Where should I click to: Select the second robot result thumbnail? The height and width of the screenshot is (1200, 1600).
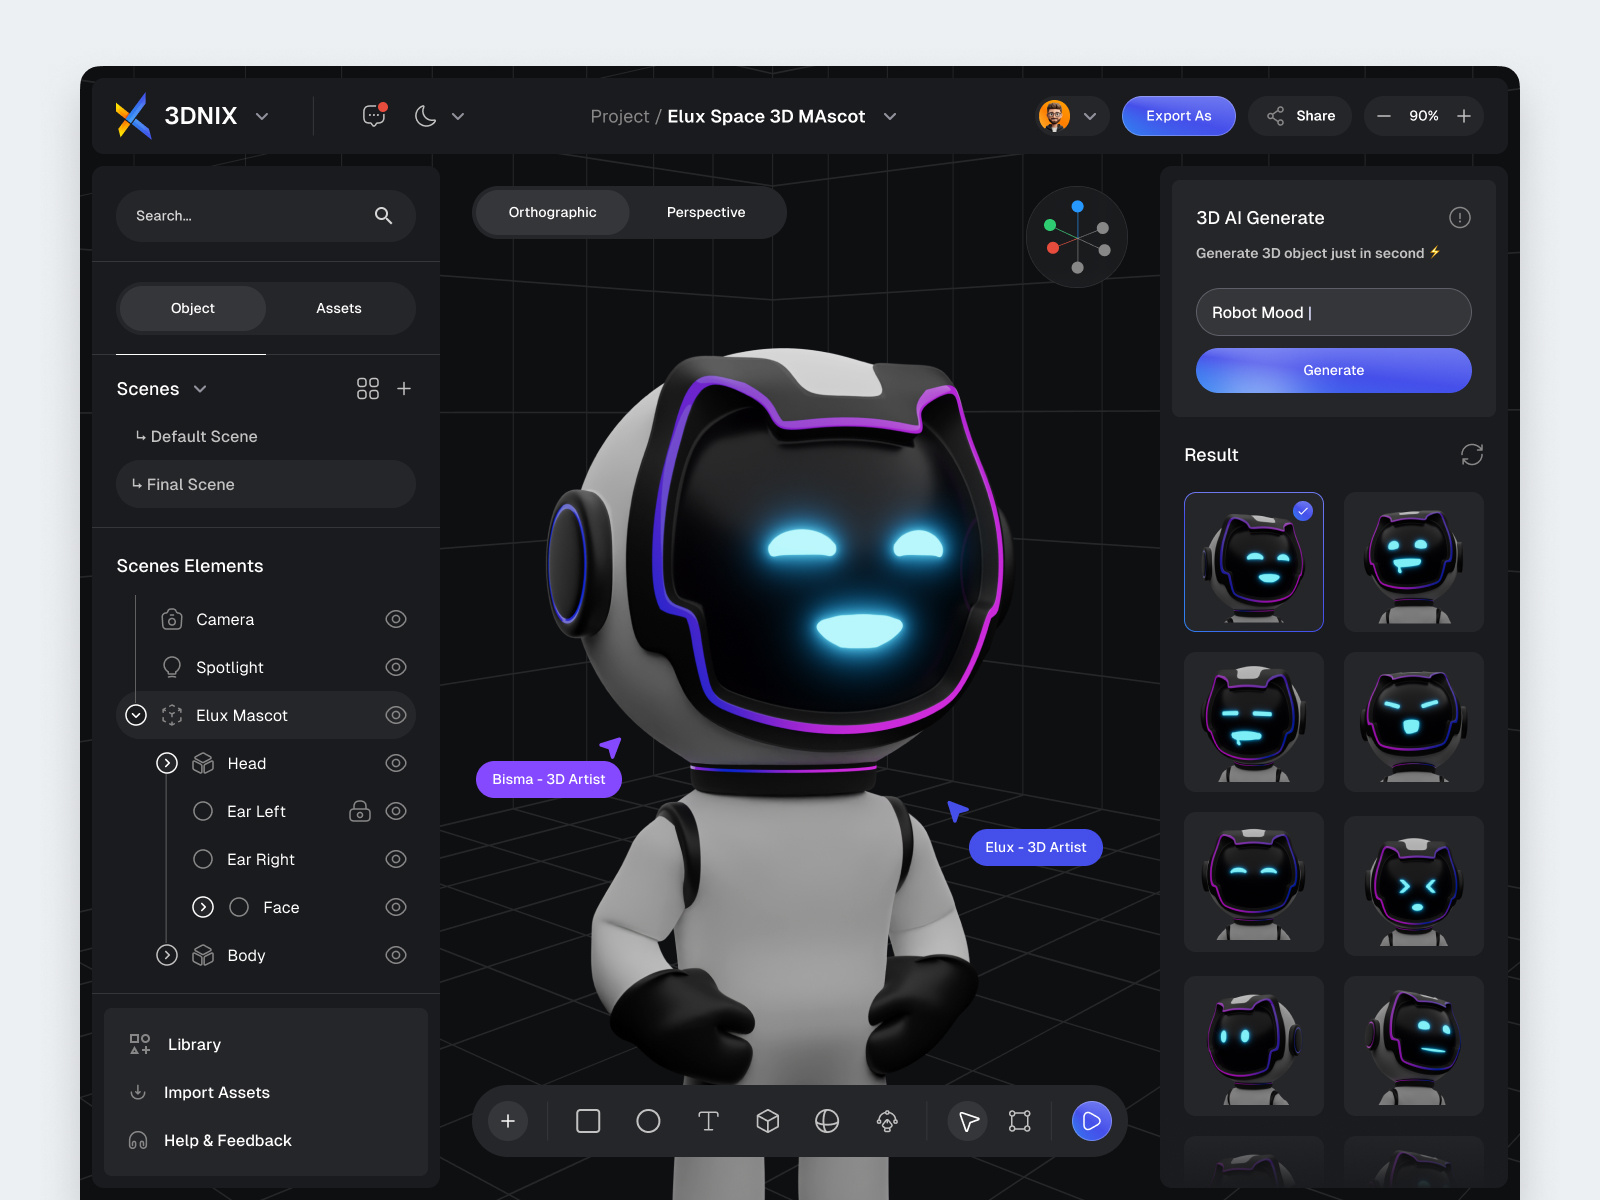pyautogui.click(x=1413, y=562)
